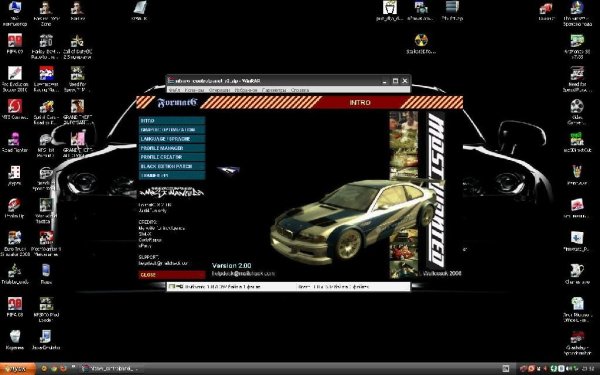Open the red MTS Connect desktop icon
Screen dimensions: 600x375
(x=15, y=106)
